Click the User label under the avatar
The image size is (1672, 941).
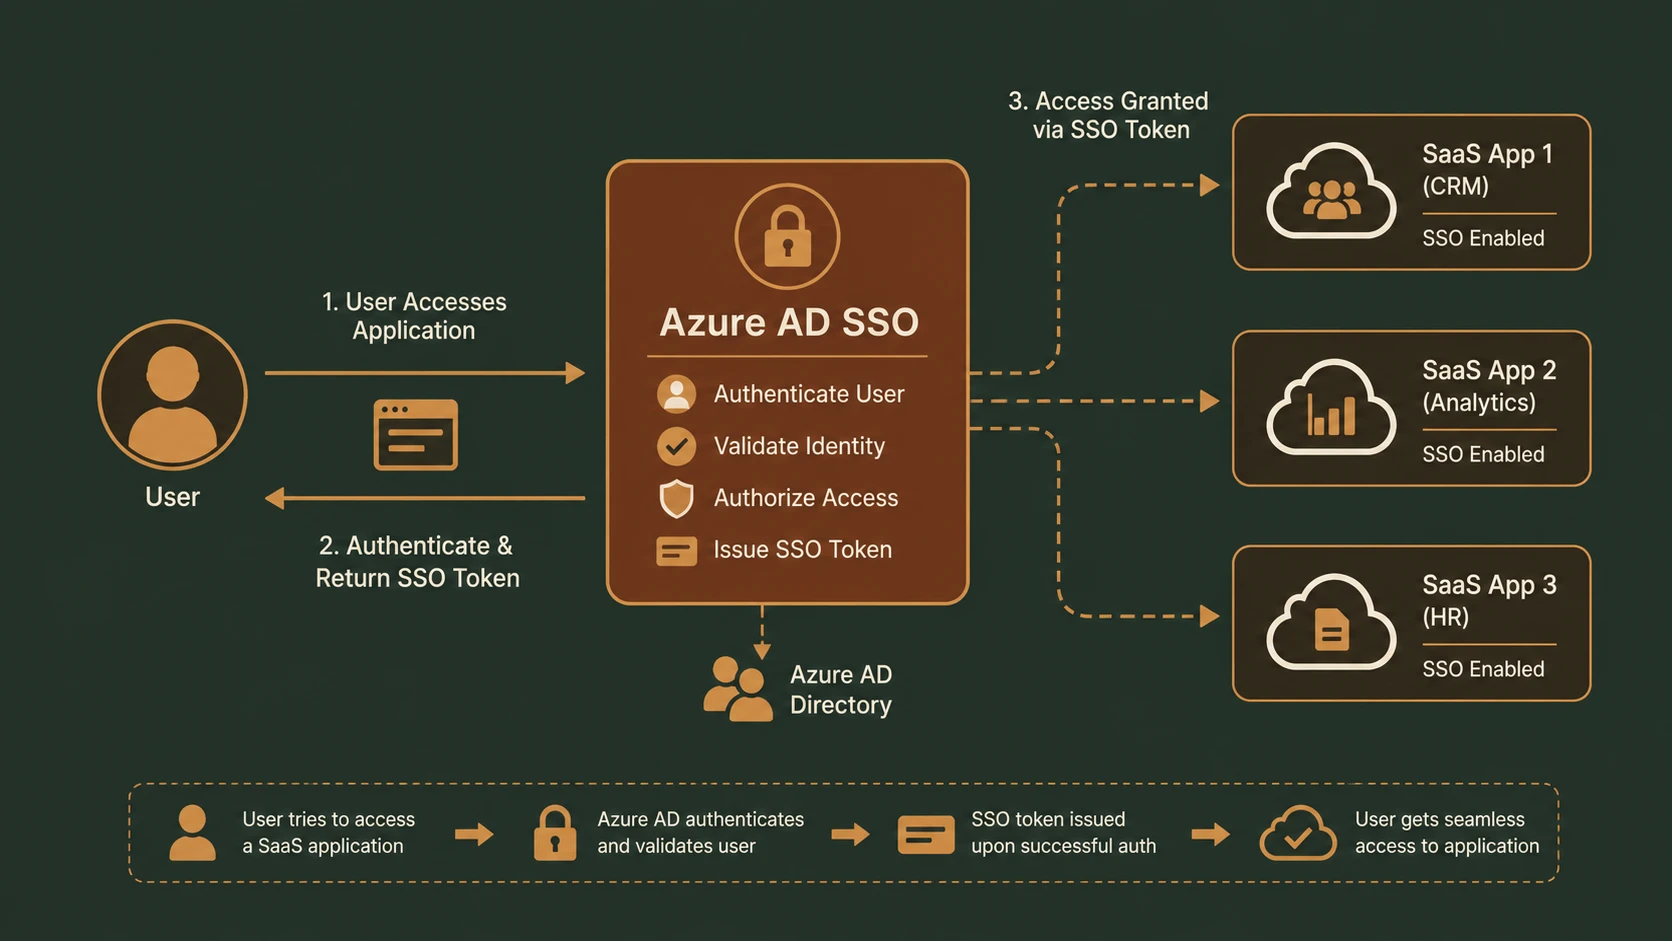172,497
